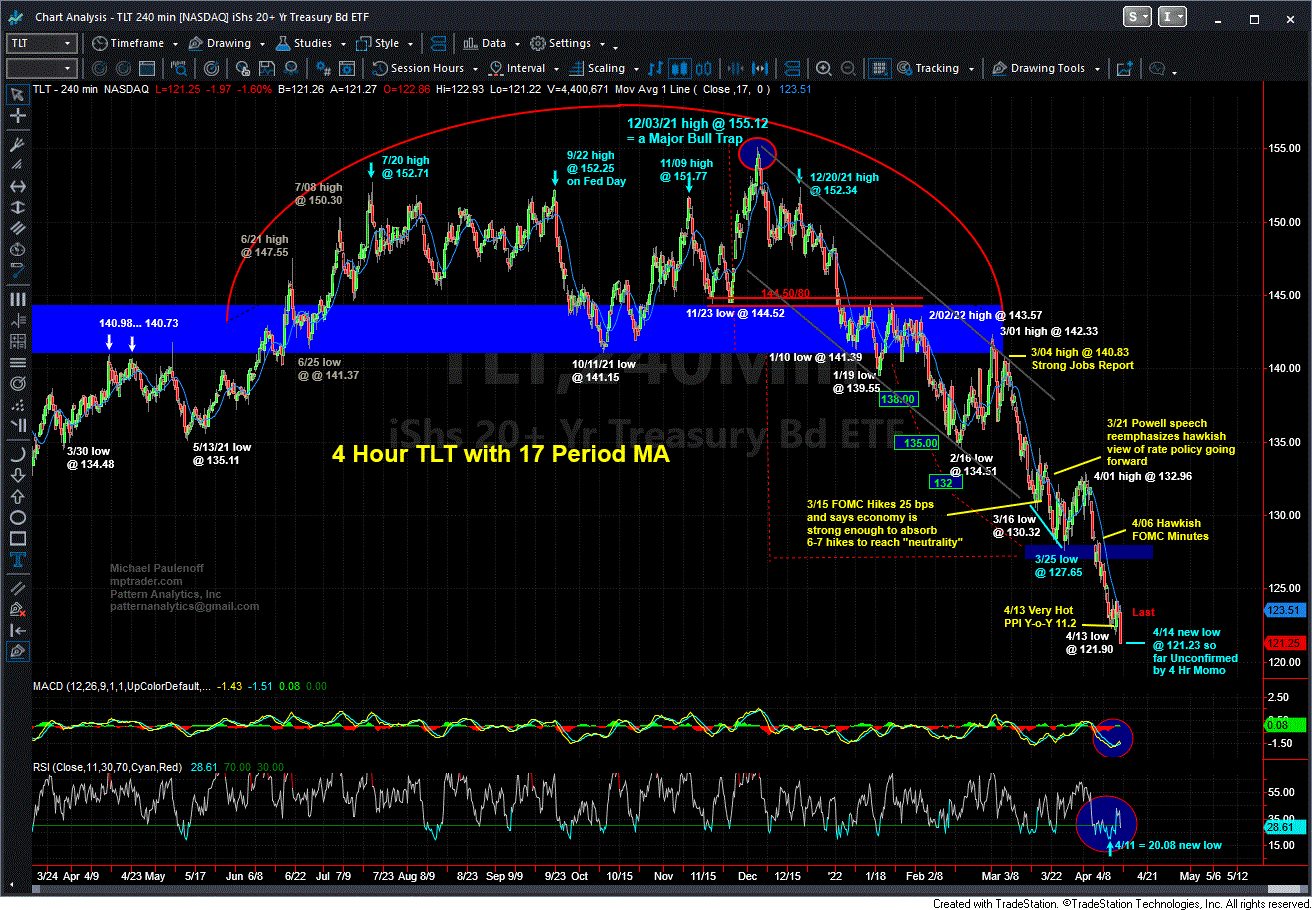The image size is (1312, 910).
Task: Open the Settings menu
Action: point(569,44)
